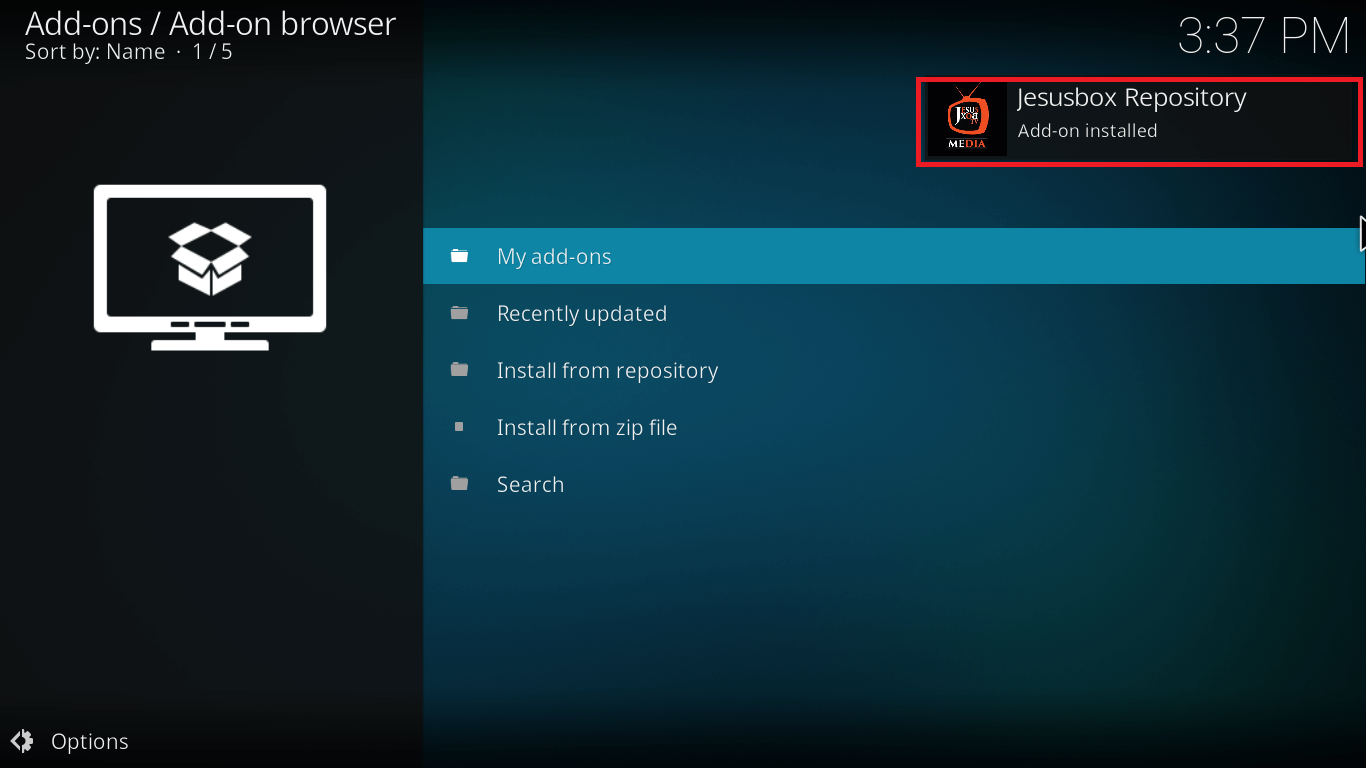Image resolution: width=1366 pixels, height=768 pixels.
Task: Click the add-on browser box monitor icon
Action: [210, 267]
